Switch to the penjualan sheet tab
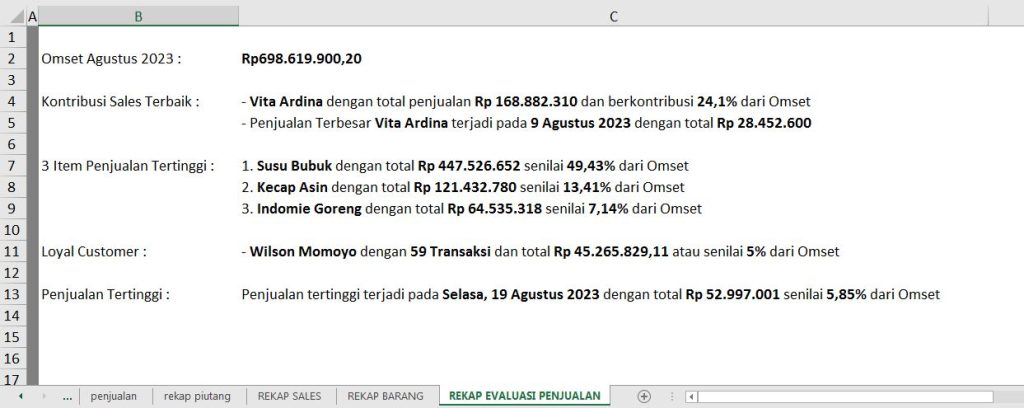The width and height of the screenshot is (1024, 408). tap(114, 396)
